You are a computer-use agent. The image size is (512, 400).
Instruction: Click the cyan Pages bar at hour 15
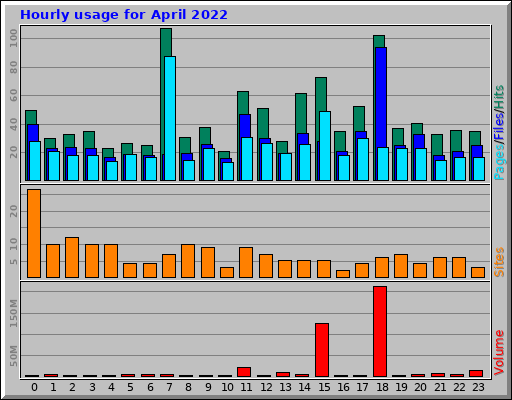325,146
